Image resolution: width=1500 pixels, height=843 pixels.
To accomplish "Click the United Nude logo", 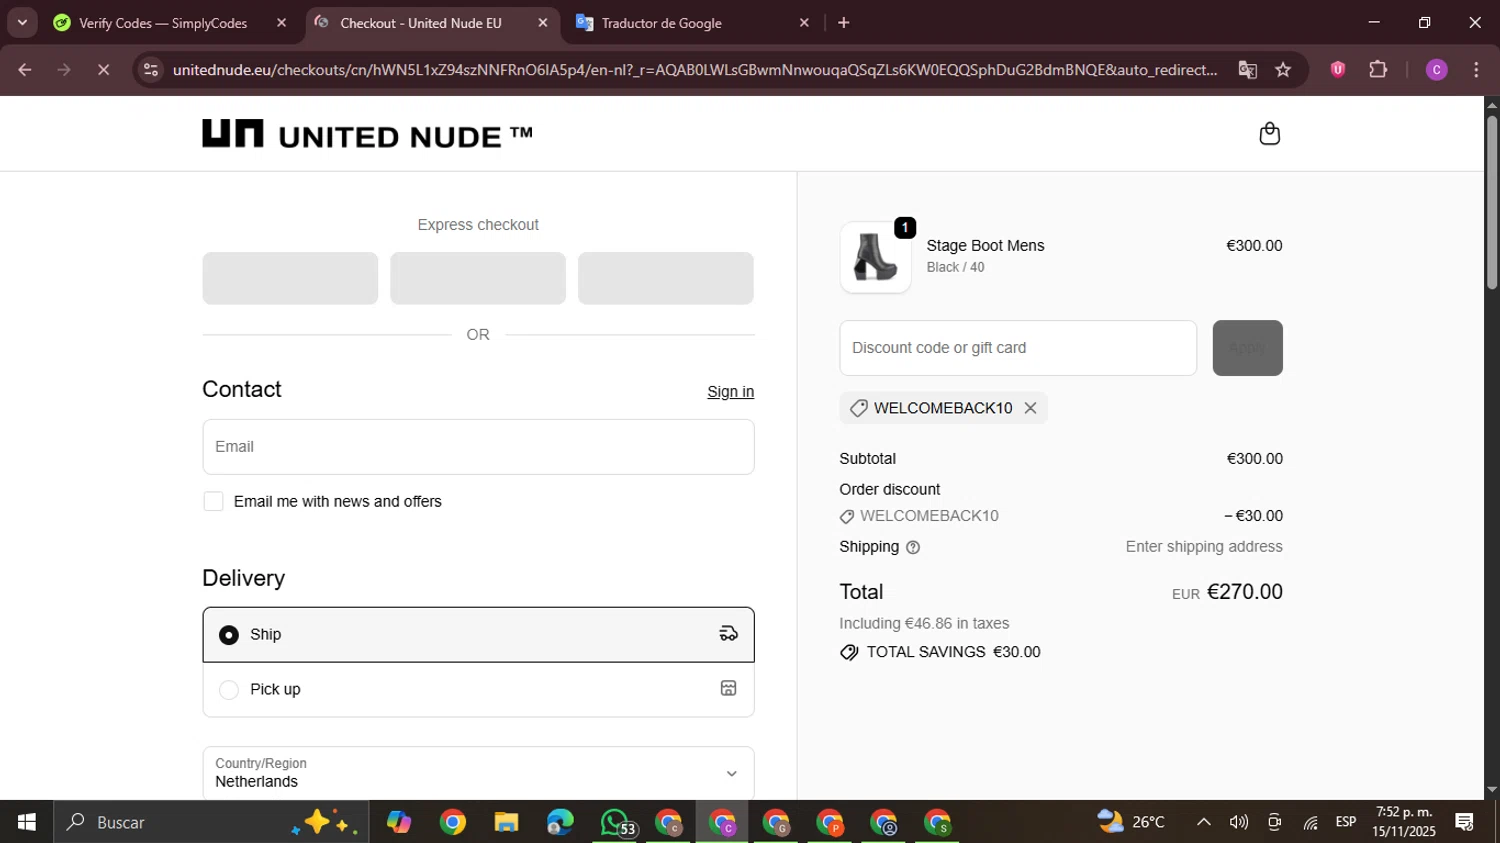I will (x=367, y=134).
